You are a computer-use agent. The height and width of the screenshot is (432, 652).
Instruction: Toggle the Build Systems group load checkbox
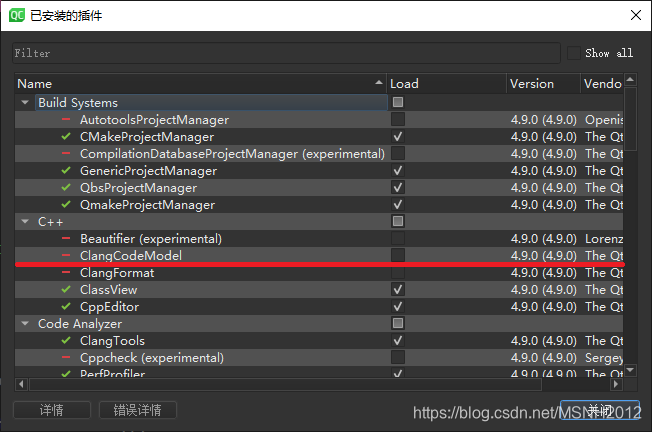(x=398, y=102)
